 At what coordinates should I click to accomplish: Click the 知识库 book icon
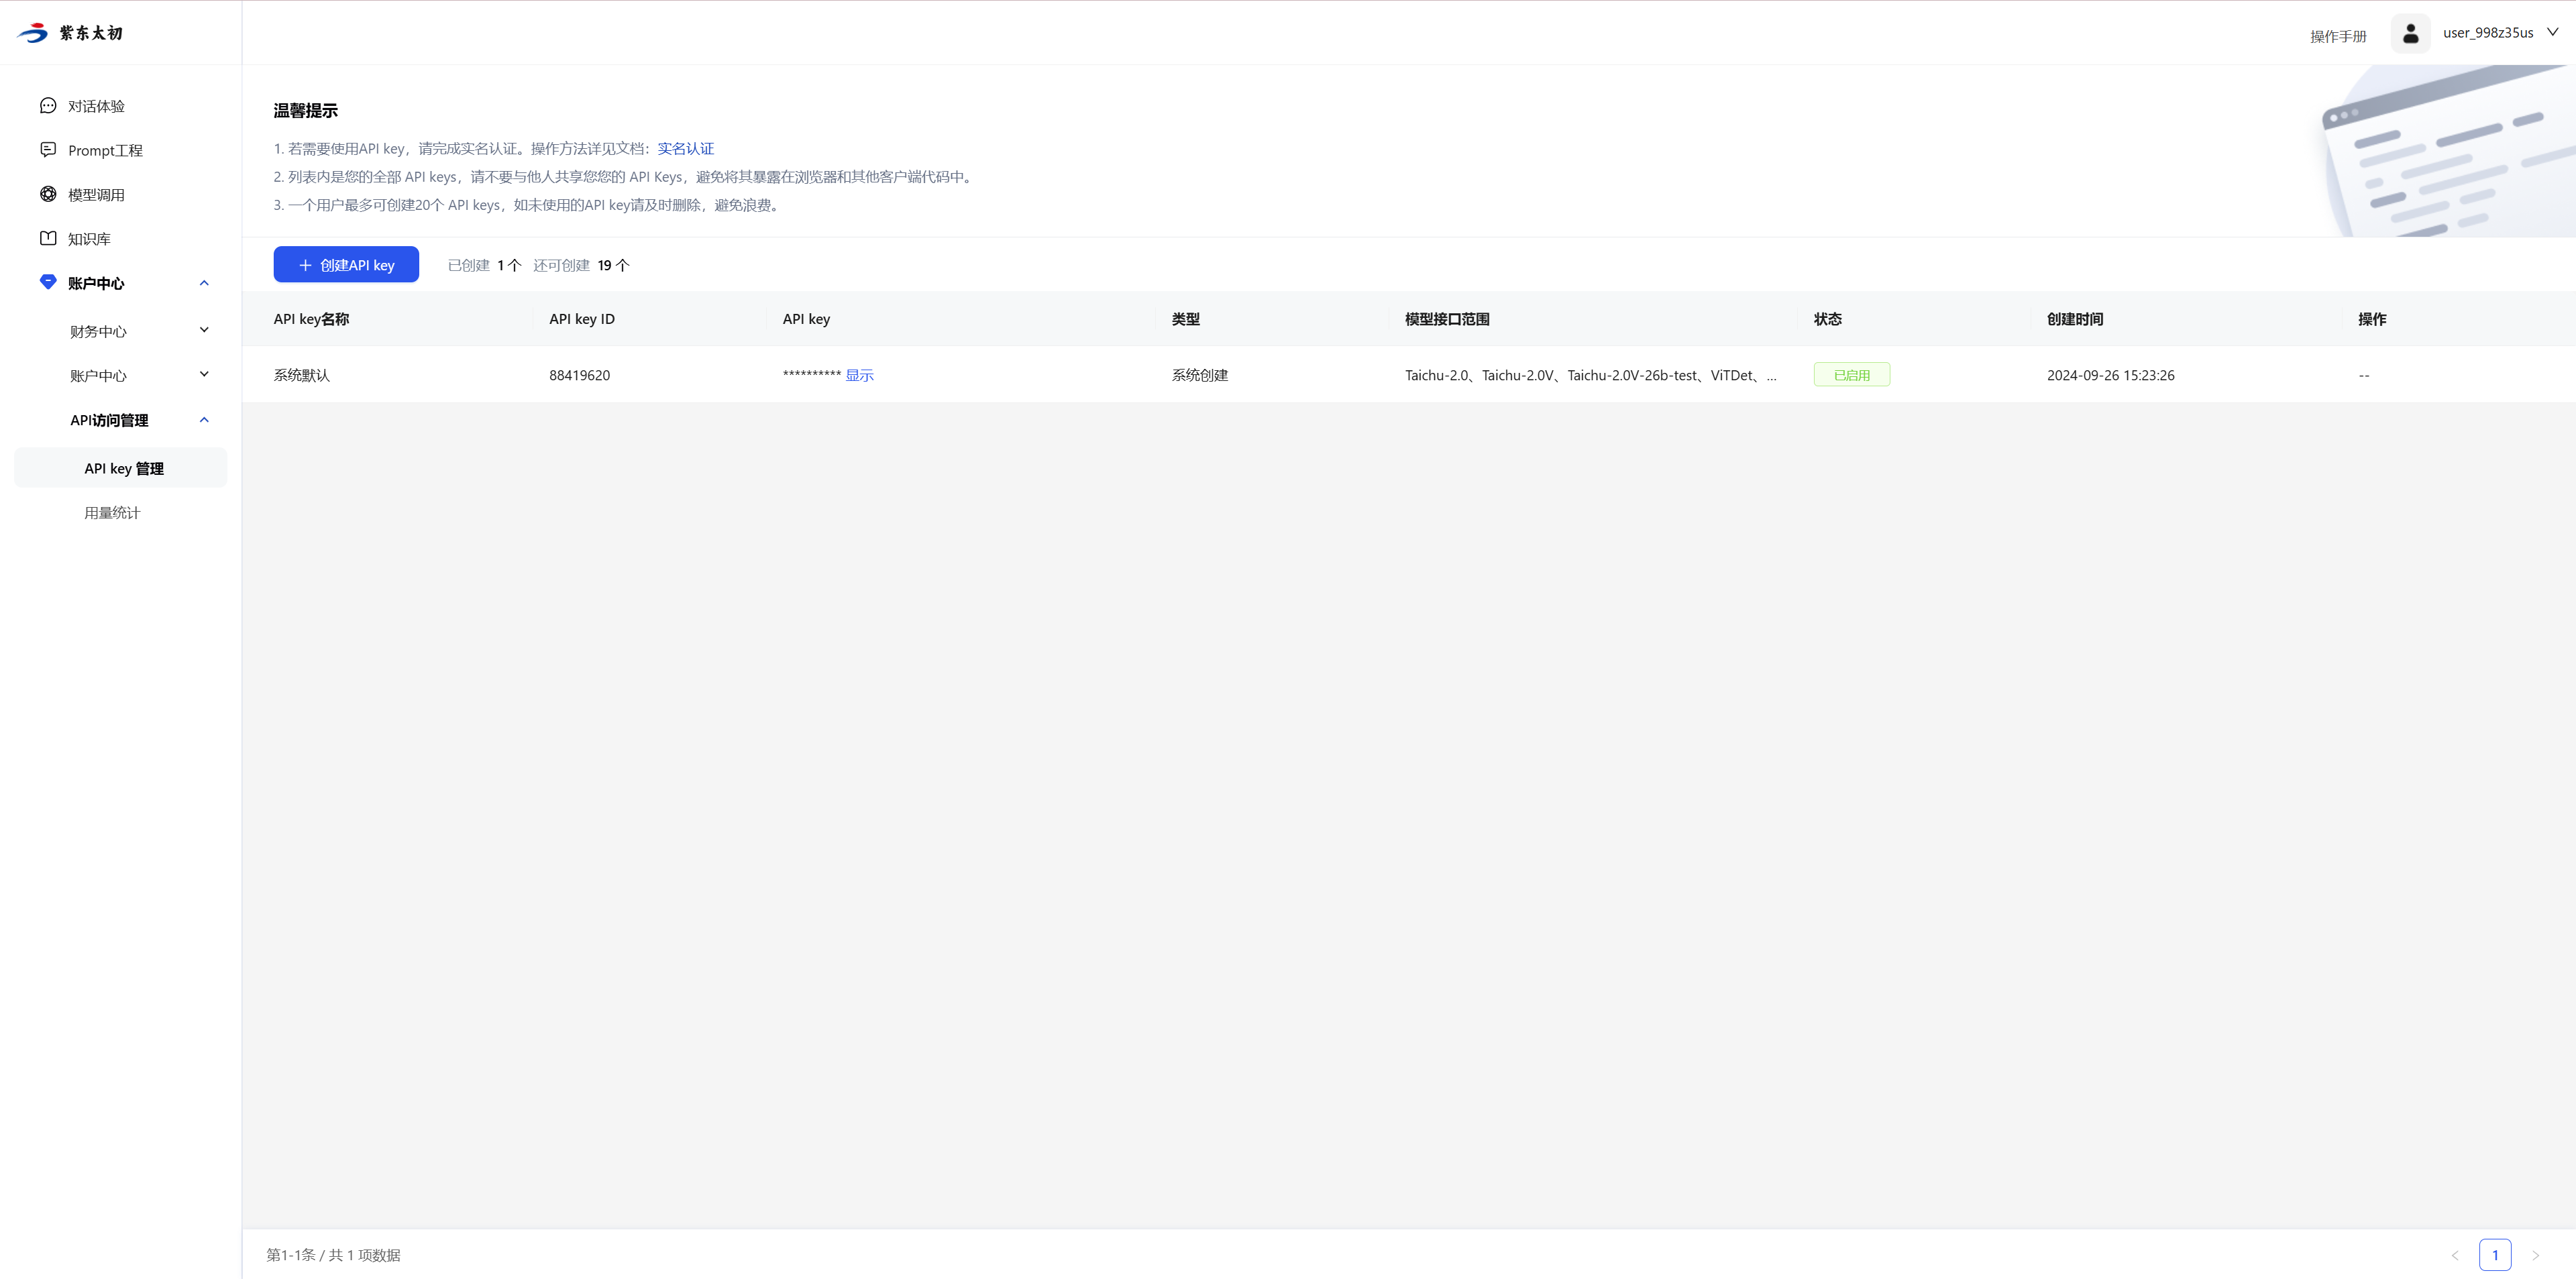click(x=47, y=238)
